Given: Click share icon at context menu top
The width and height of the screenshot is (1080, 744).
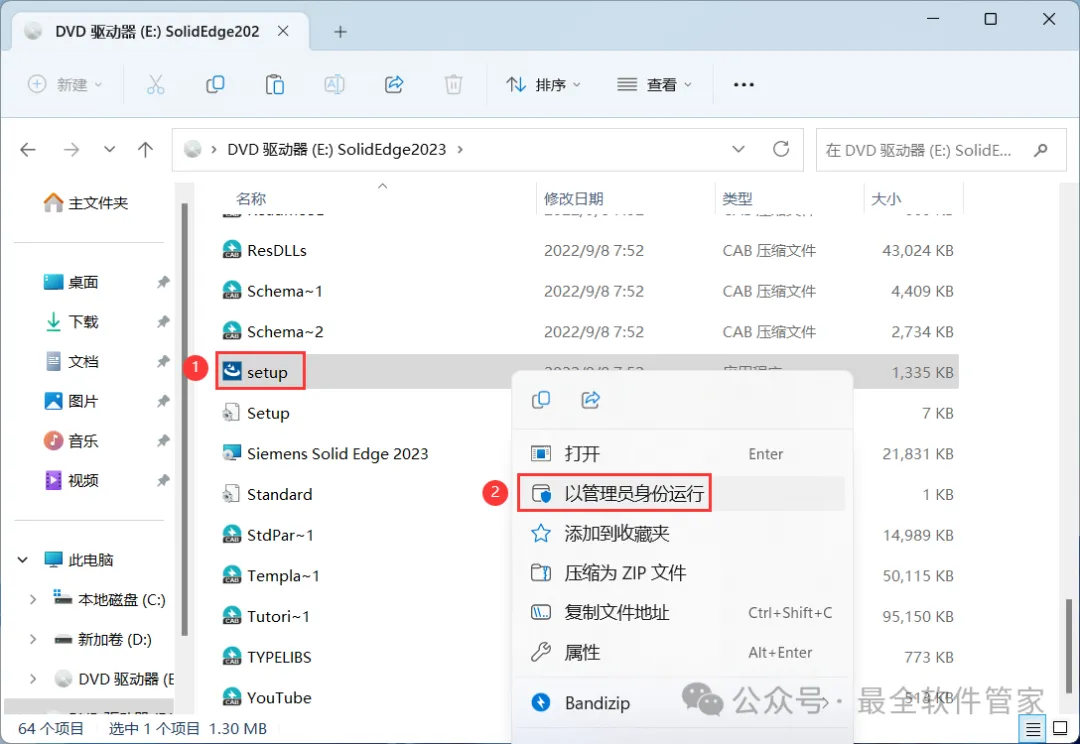Looking at the screenshot, I should pyautogui.click(x=591, y=400).
